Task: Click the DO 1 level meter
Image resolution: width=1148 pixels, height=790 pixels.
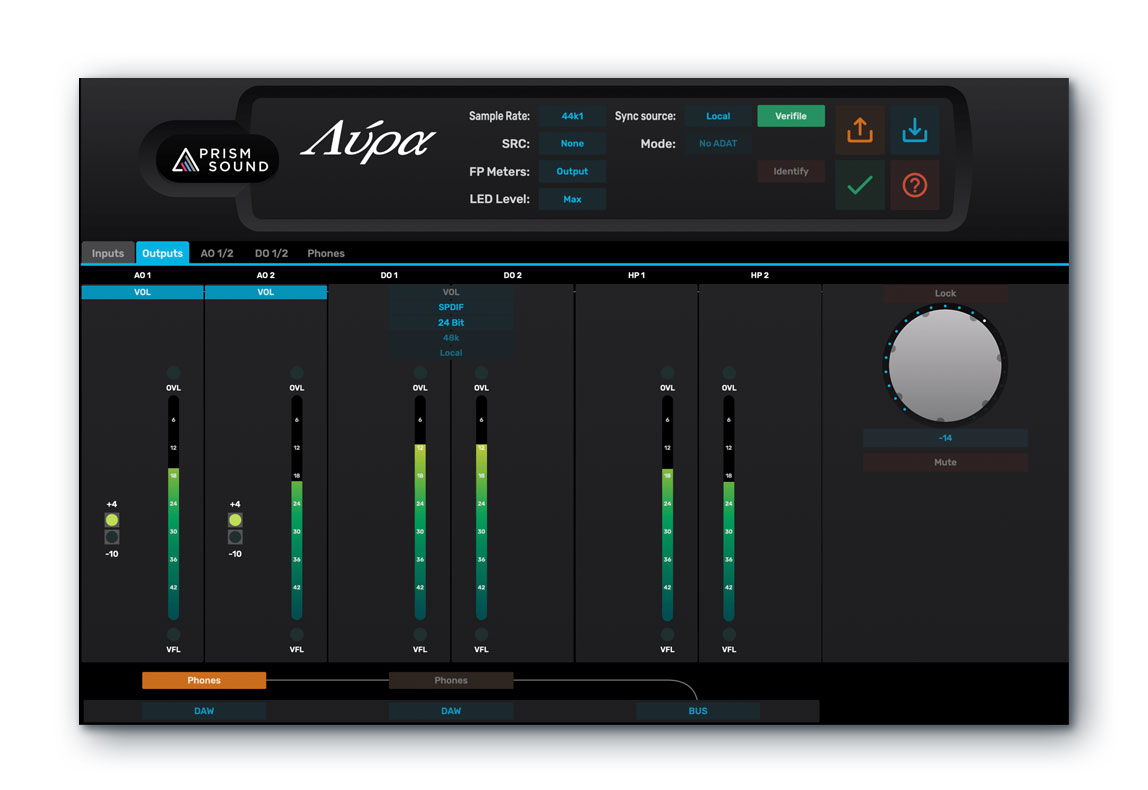Action: pos(420,508)
